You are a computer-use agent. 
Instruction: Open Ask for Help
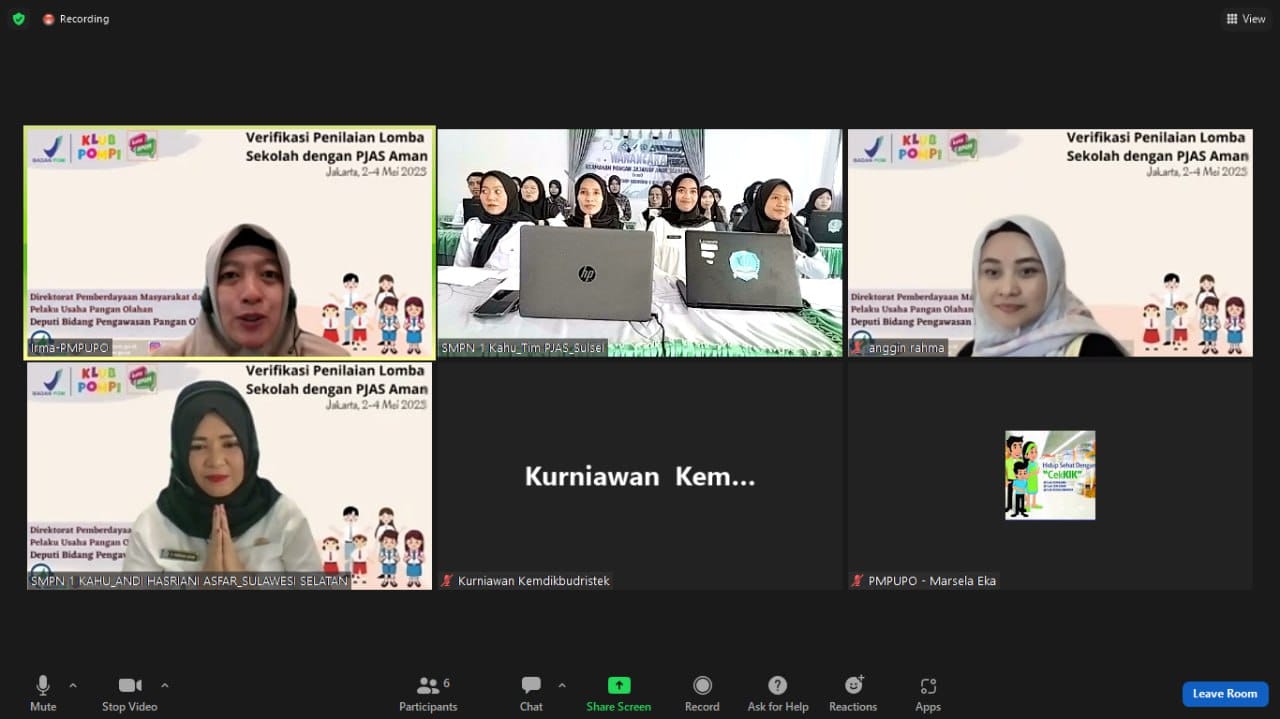click(777, 693)
